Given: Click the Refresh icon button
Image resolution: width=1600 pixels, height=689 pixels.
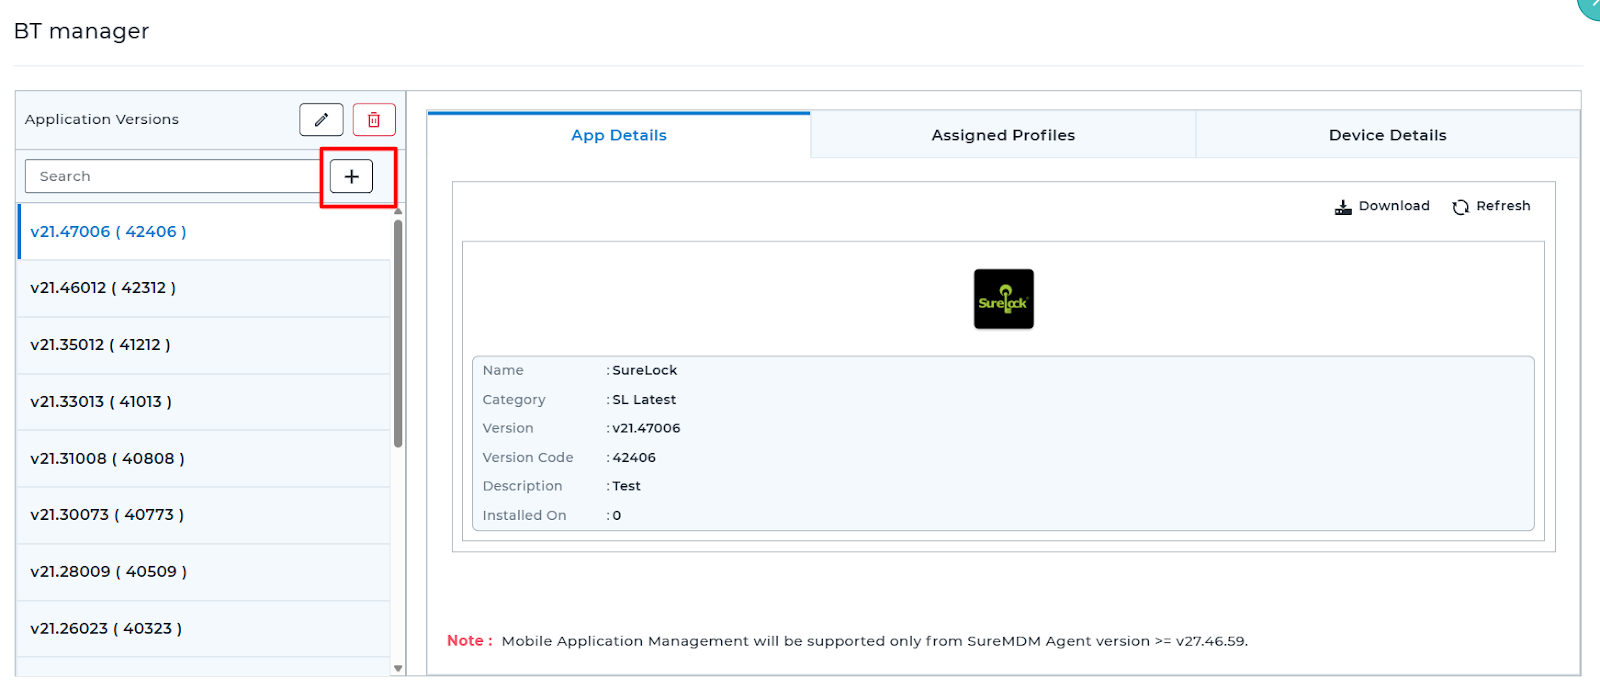Looking at the screenshot, I should pyautogui.click(x=1491, y=206).
